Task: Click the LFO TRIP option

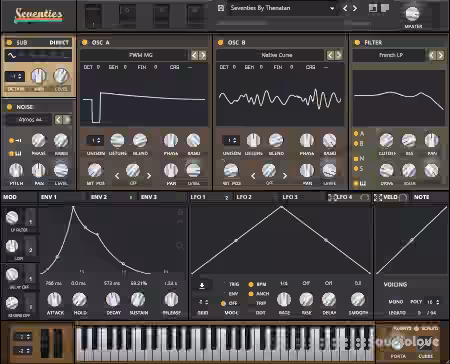Action: click(261, 303)
